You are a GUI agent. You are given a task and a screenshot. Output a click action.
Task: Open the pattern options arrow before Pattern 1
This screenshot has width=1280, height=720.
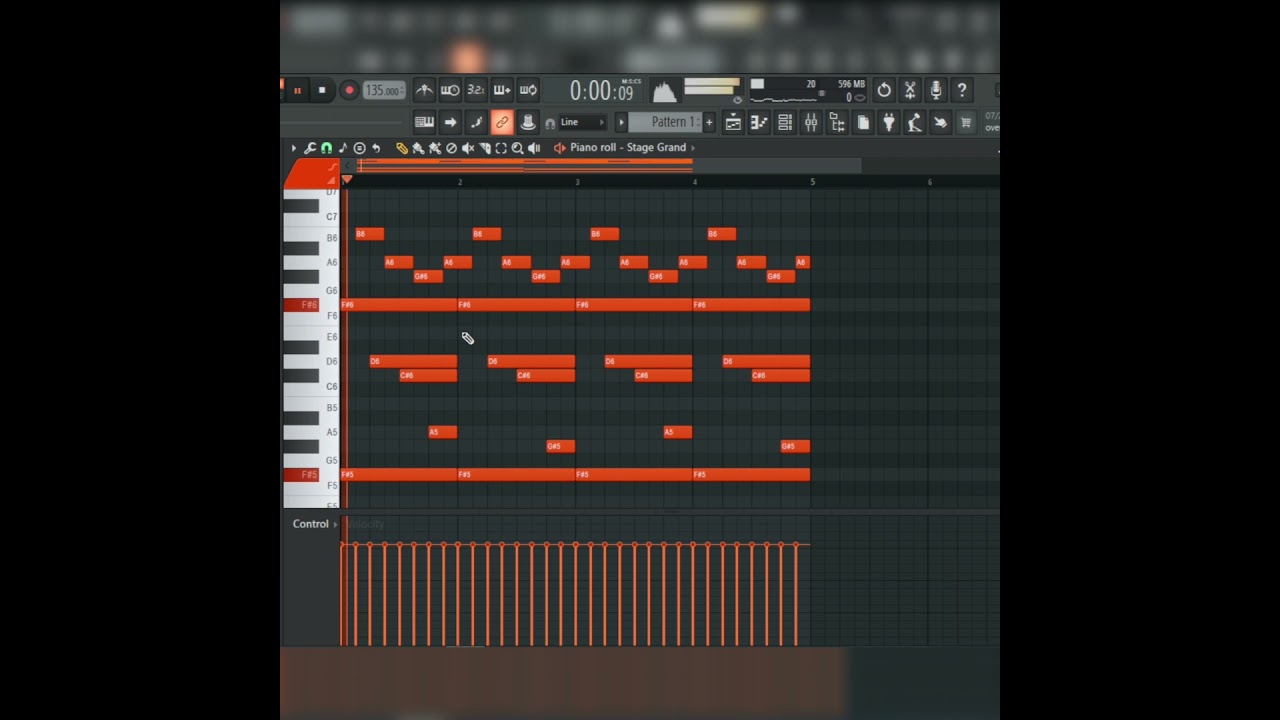pos(621,122)
